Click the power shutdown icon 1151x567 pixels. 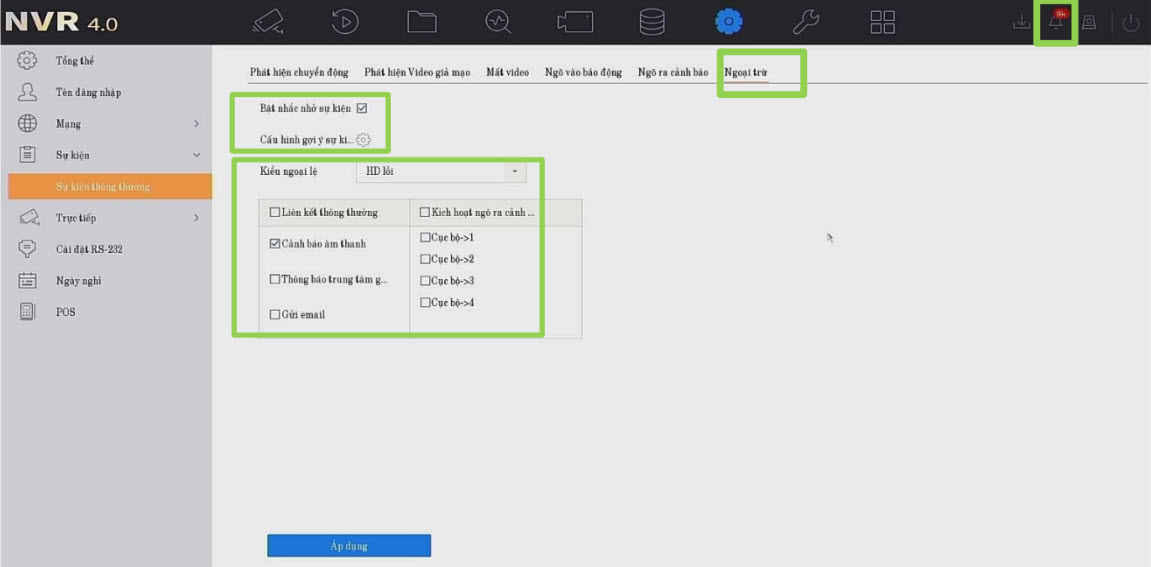coord(1131,23)
